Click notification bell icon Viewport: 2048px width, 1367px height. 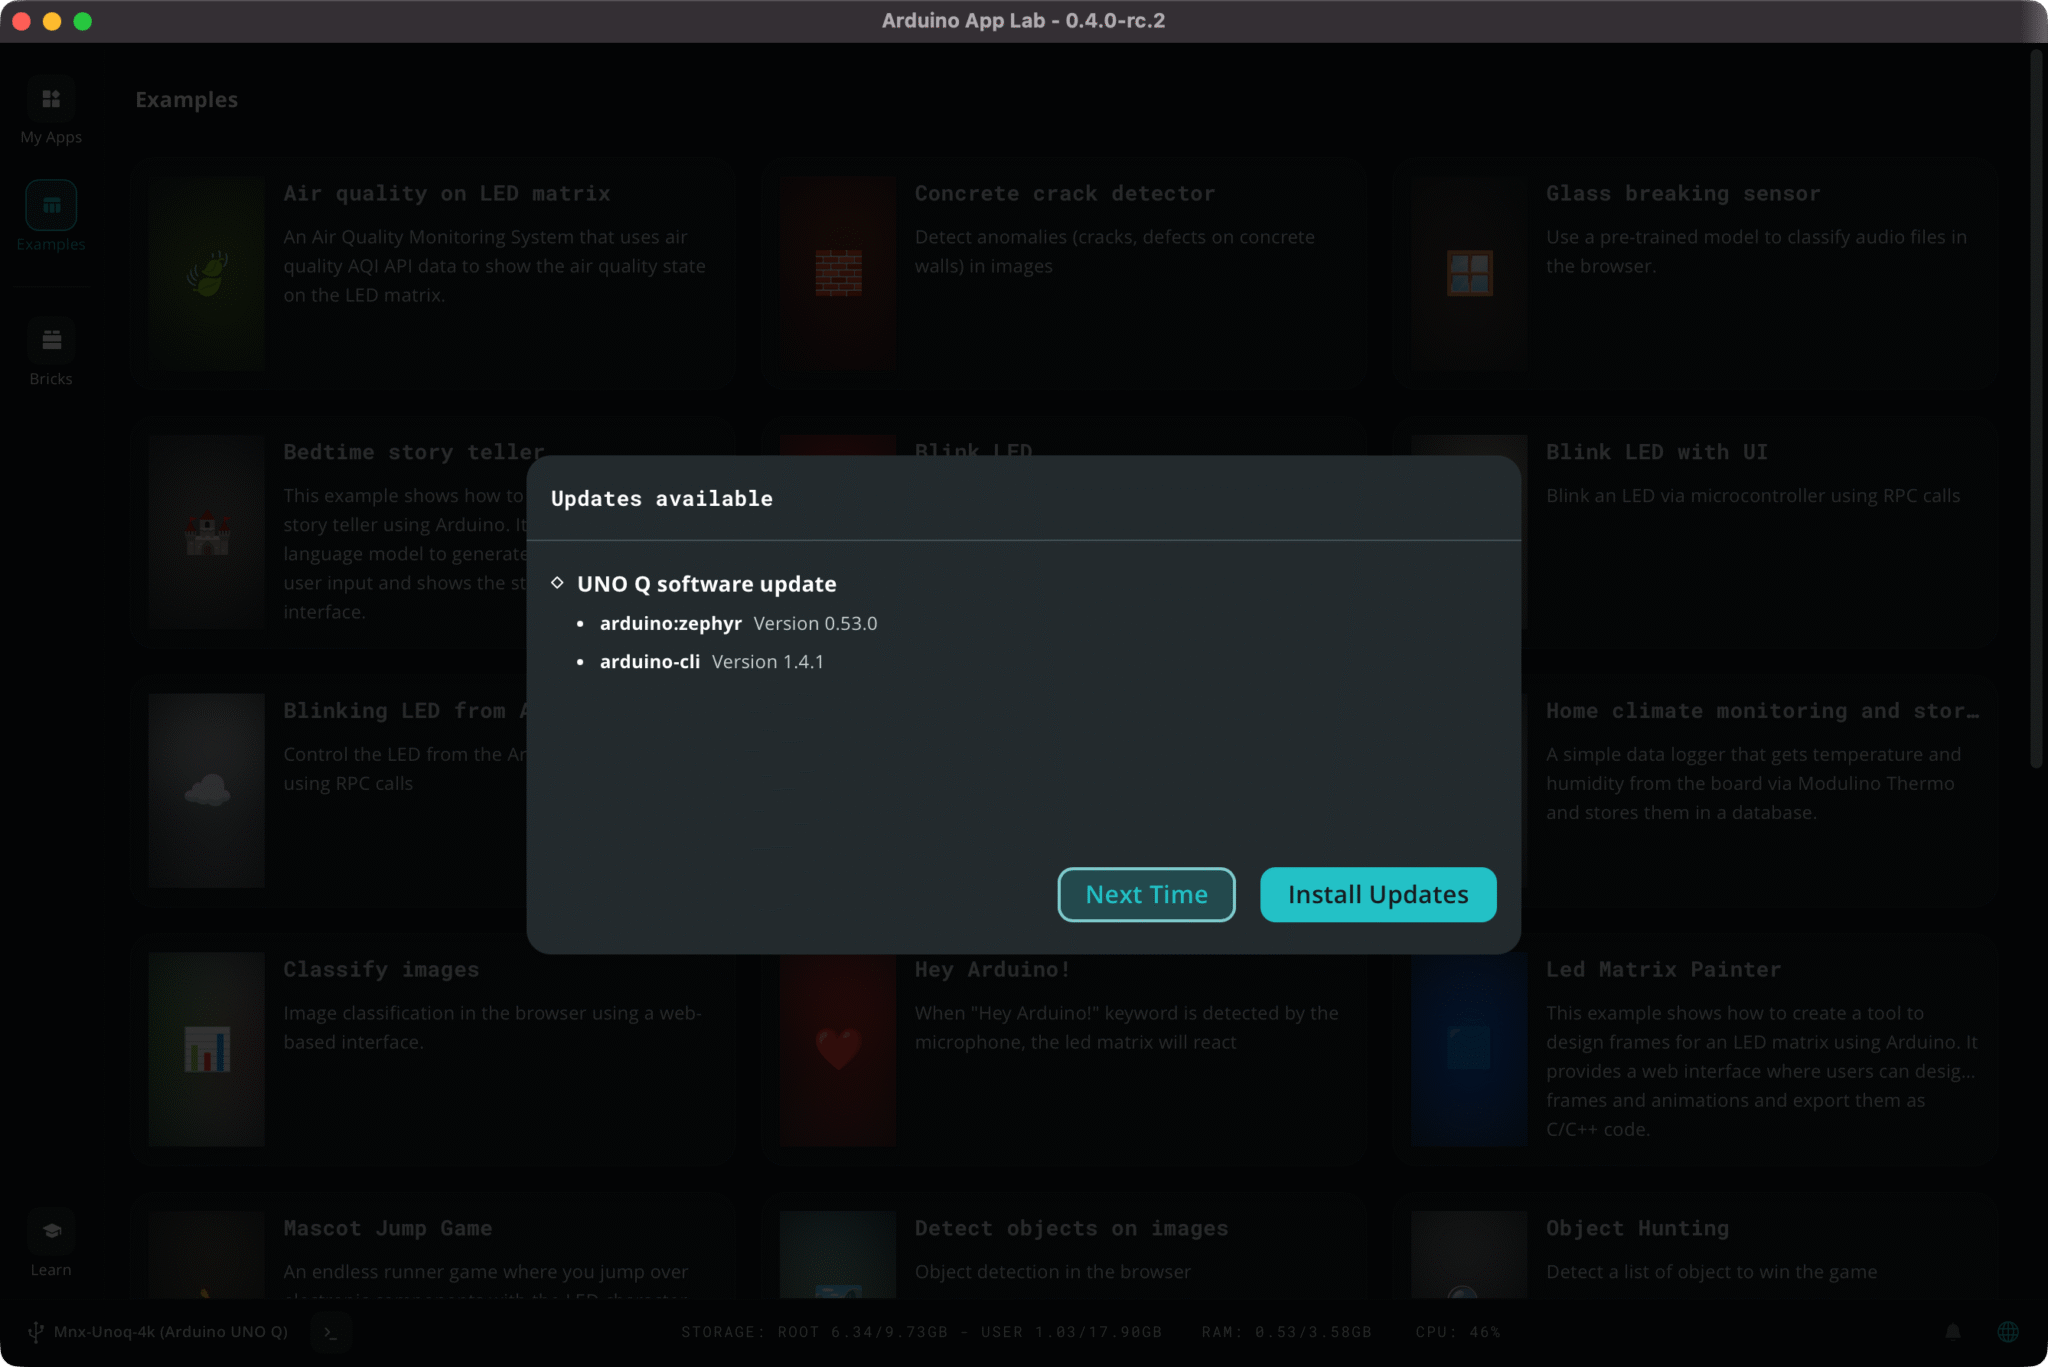1952,1331
